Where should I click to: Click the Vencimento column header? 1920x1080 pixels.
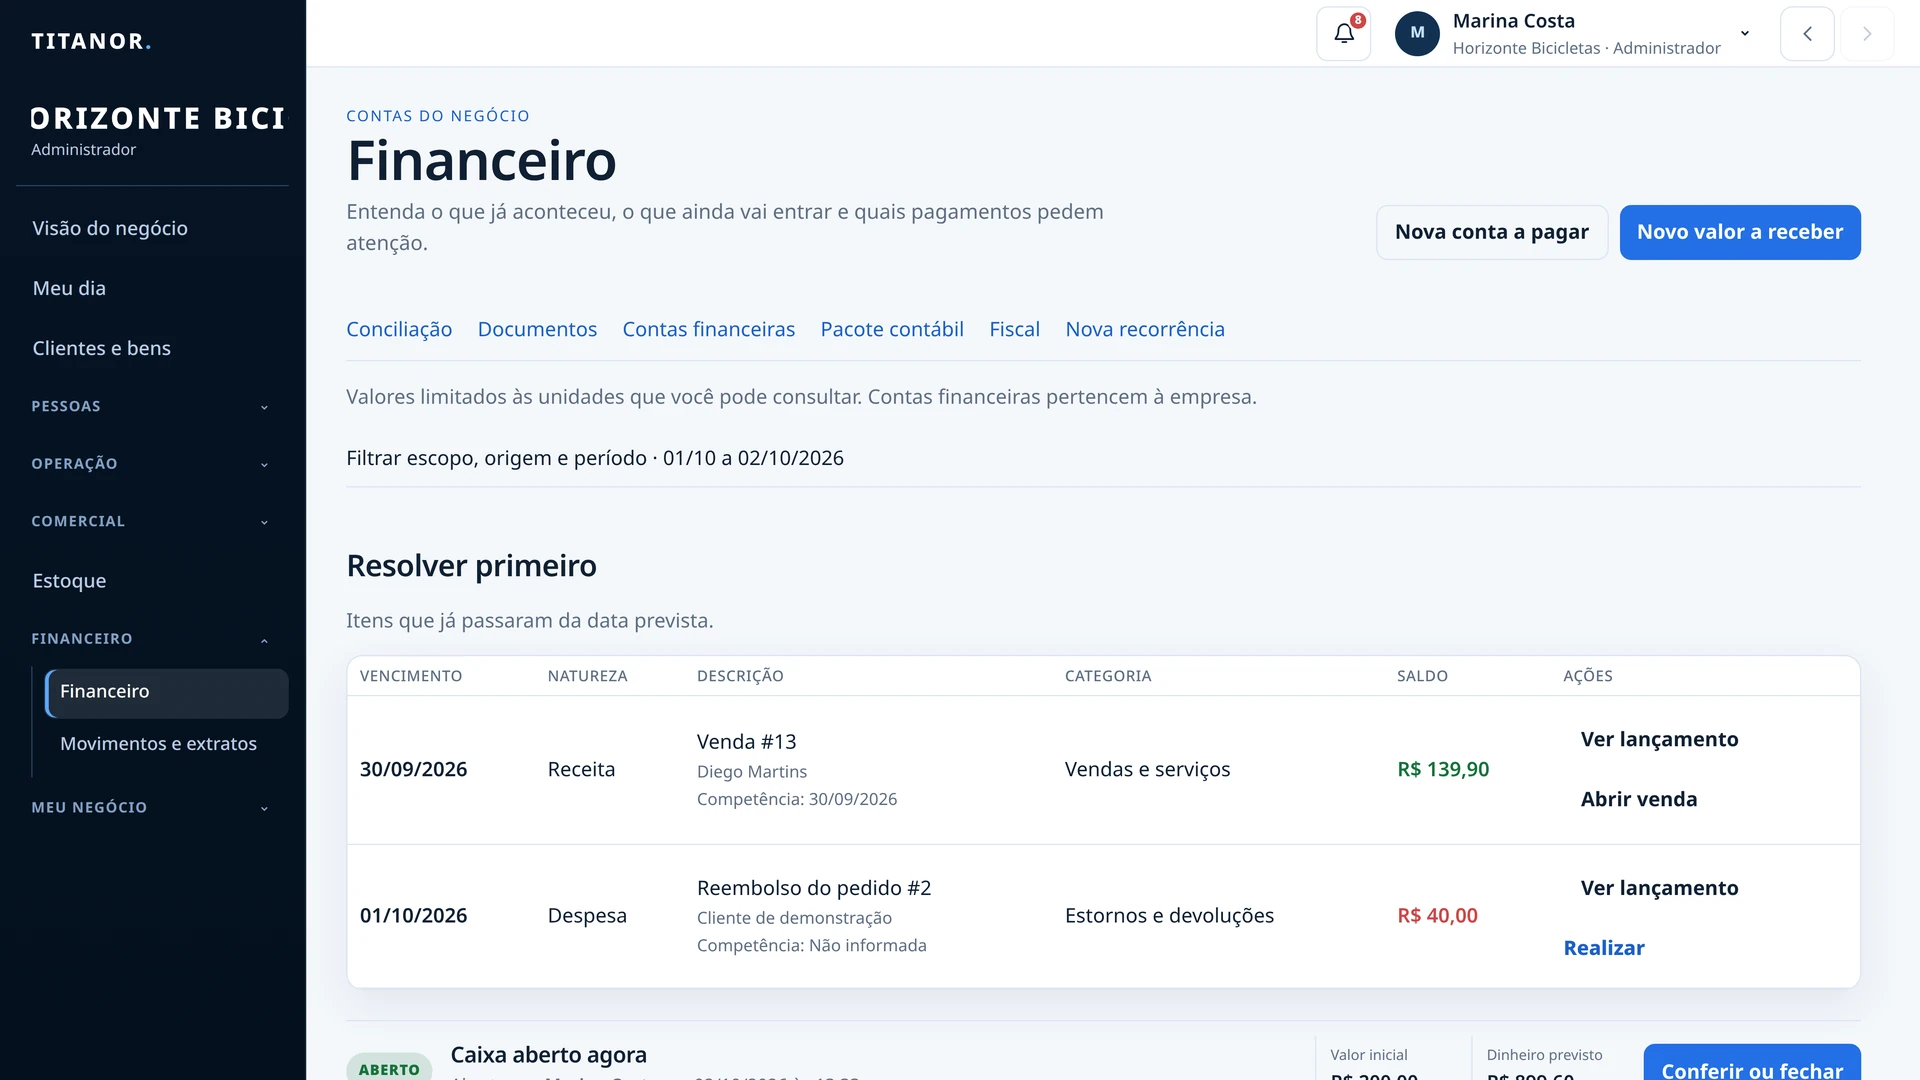411,676
